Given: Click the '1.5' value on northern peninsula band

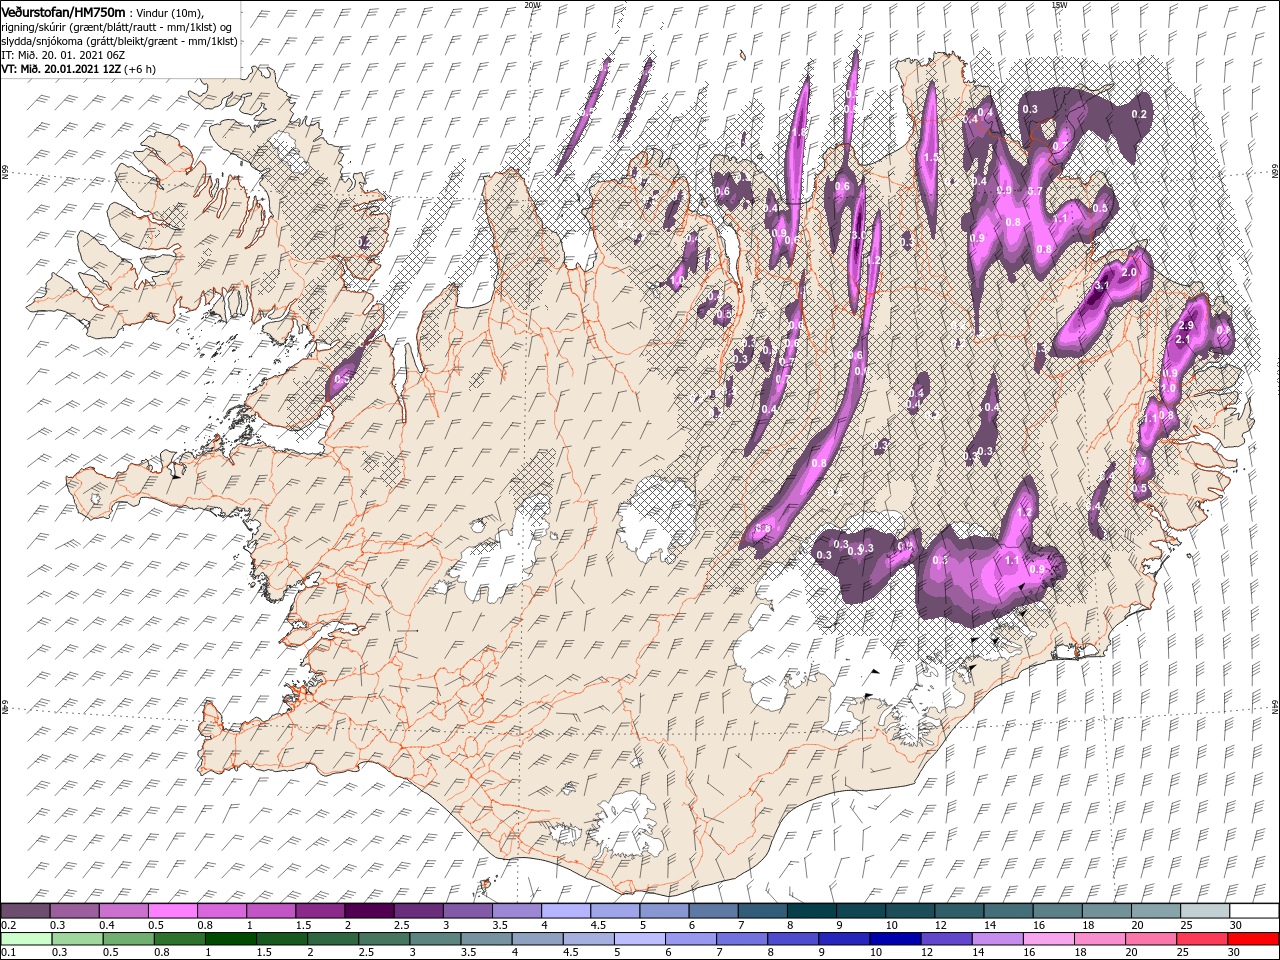Looking at the screenshot, I should [x=931, y=158].
